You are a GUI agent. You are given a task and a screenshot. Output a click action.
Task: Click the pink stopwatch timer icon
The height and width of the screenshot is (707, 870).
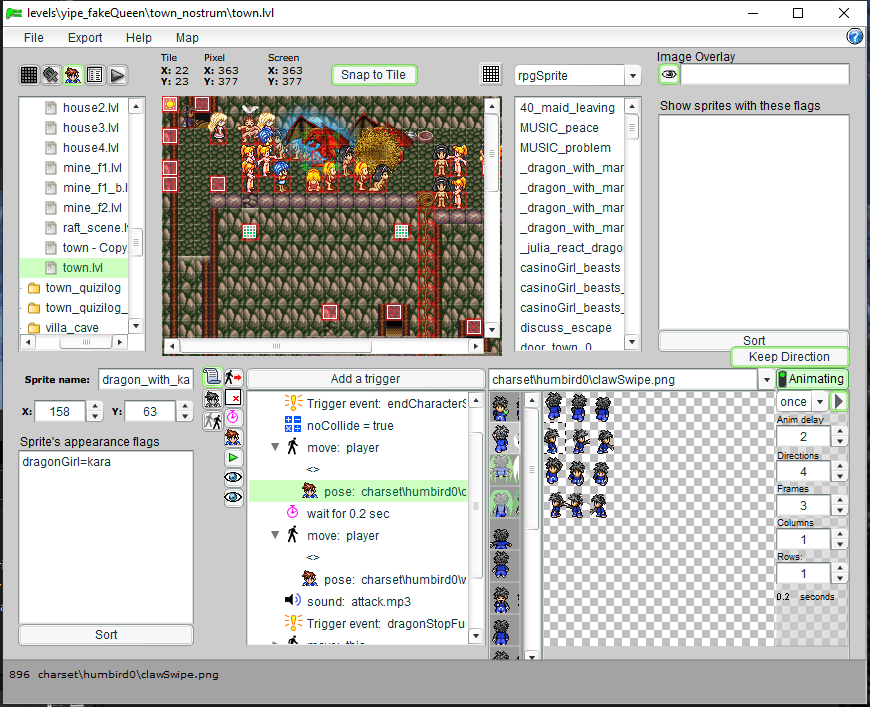(233, 417)
